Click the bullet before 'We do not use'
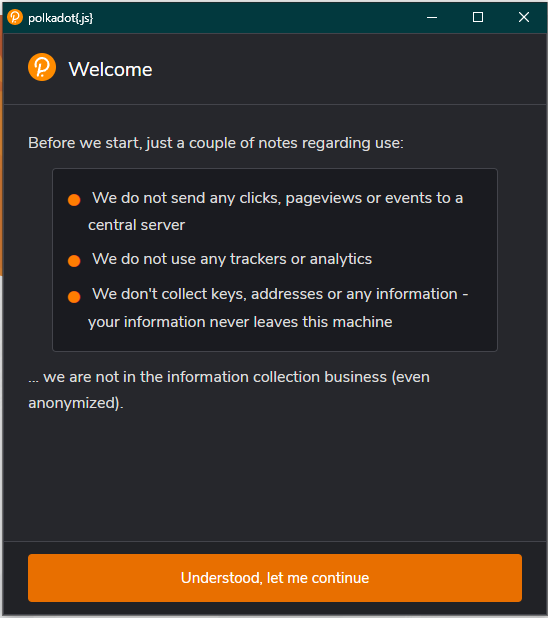The height and width of the screenshot is (618, 548). pyautogui.click(x=74, y=261)
